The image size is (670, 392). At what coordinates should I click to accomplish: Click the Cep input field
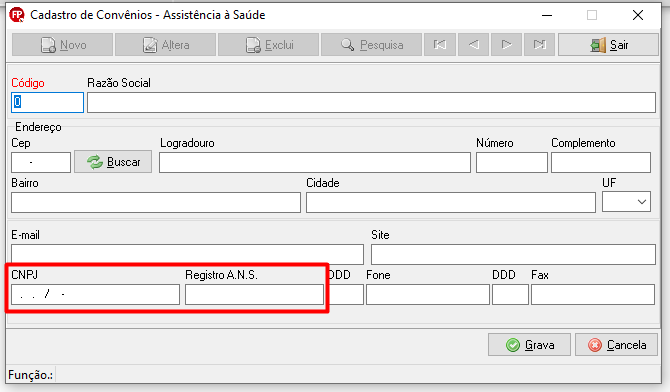[41, 162]
